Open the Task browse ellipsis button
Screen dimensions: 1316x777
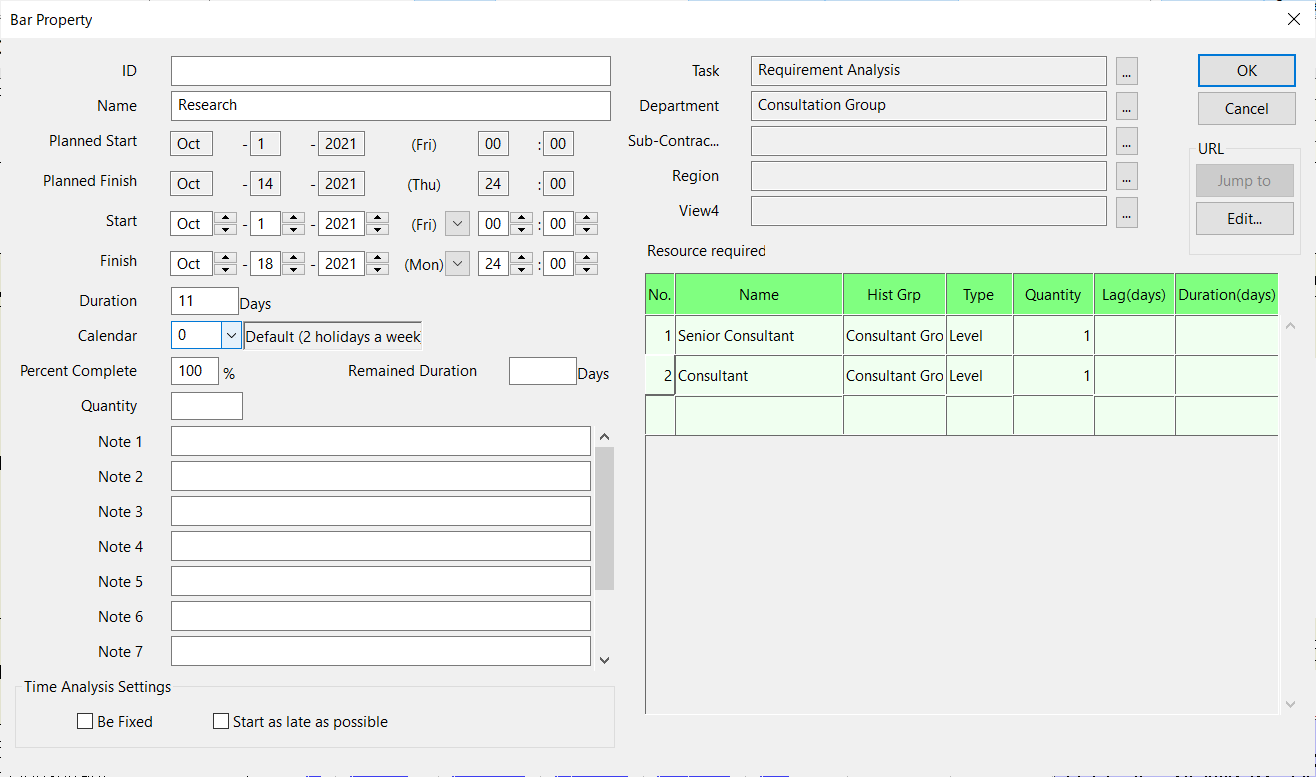point(1127,71)
